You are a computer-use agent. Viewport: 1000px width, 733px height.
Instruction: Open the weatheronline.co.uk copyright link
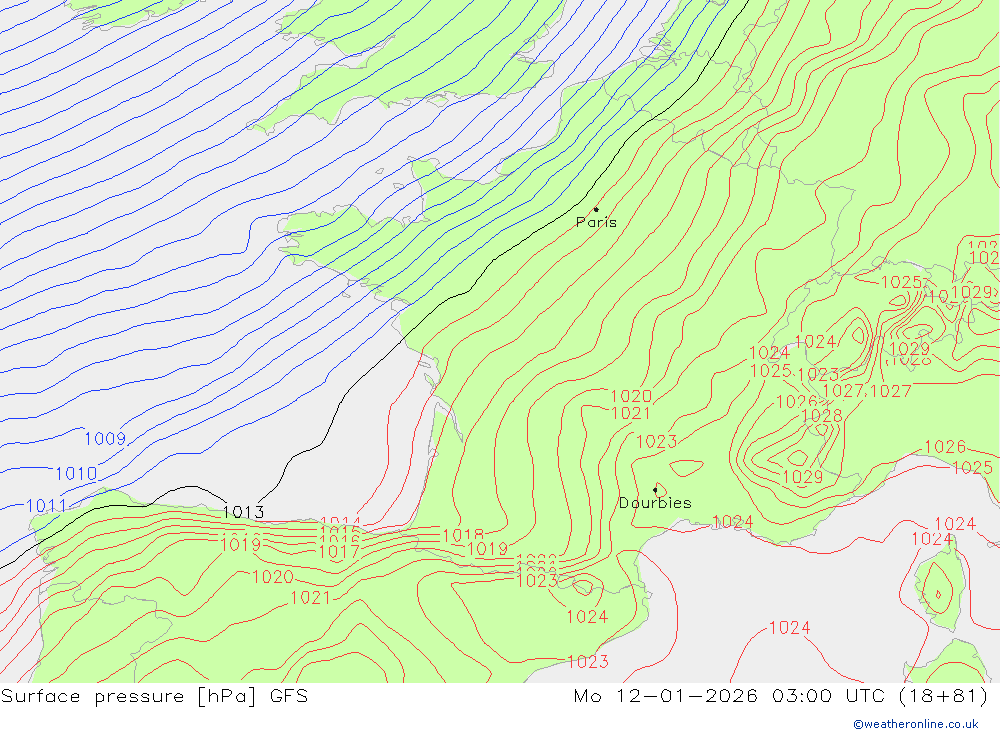[916, 724]
